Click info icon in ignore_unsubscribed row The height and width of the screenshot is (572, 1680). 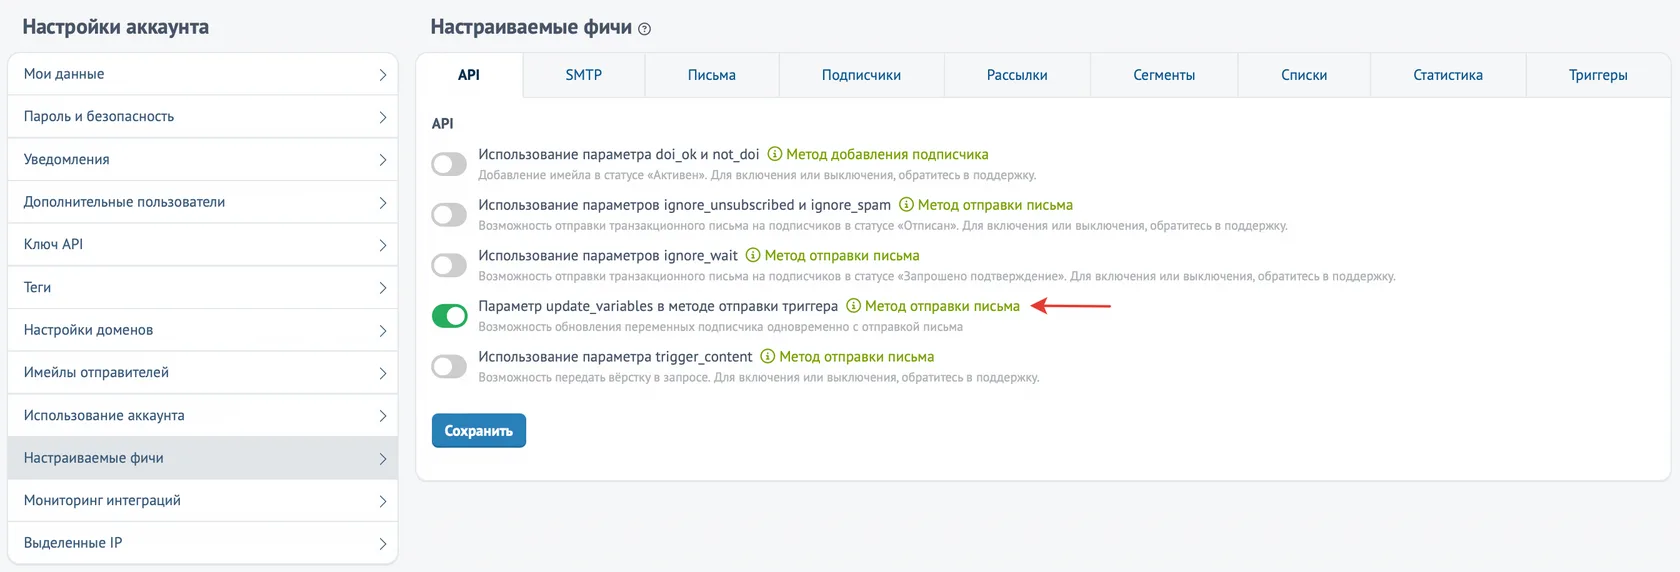pyautogui.click(x=906, y=204)
